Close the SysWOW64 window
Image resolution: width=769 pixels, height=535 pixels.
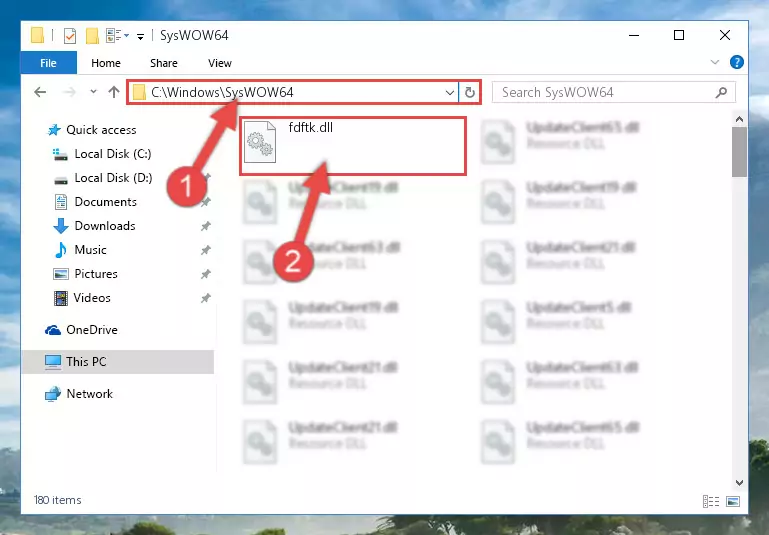(724, 35)
